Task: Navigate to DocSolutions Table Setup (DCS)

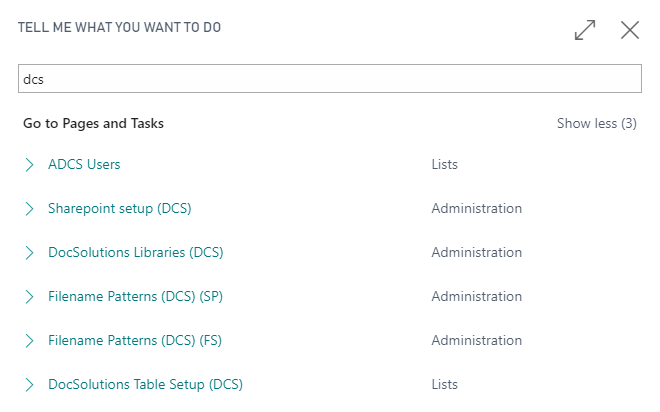Action: [145, 385]
